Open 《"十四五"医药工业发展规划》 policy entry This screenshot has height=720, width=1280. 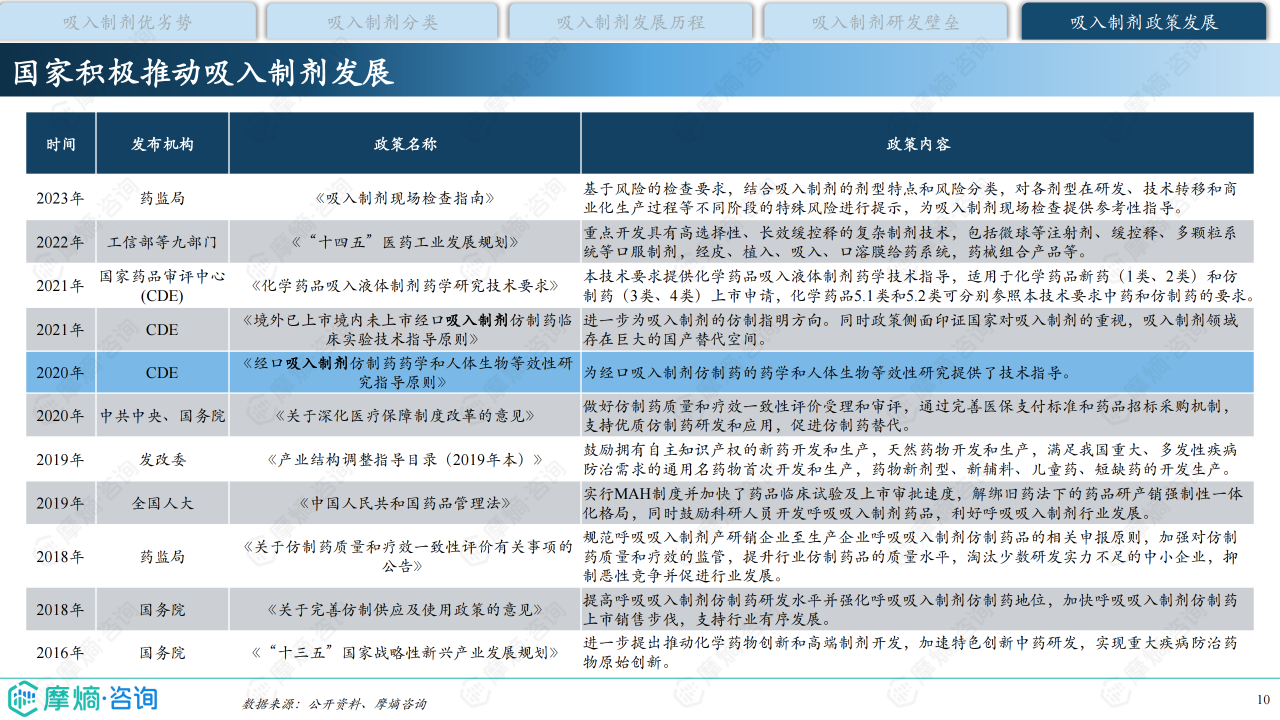tap(405, 242)
